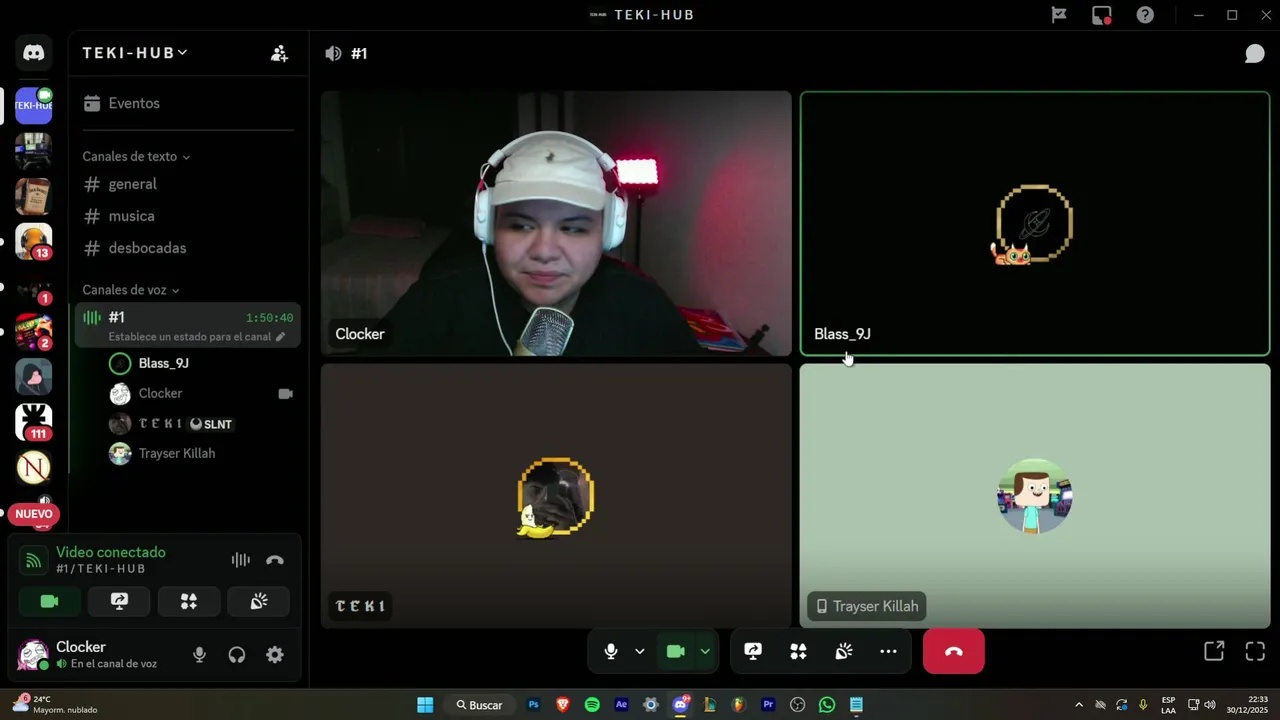Click the Buscar taskbar search box
This screenshot has width=1280, height=720.
click(x=480, y=705)
